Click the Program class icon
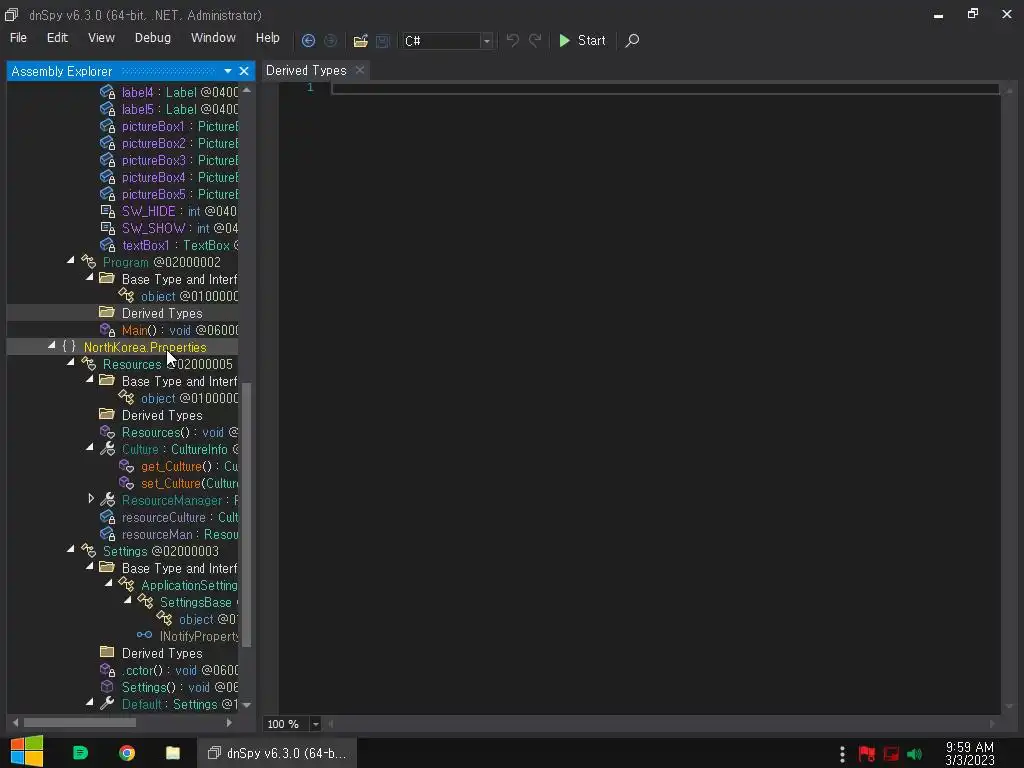The height and width of the screenshot is (768, 1024). pyautogui.click(x=88, y=262)
